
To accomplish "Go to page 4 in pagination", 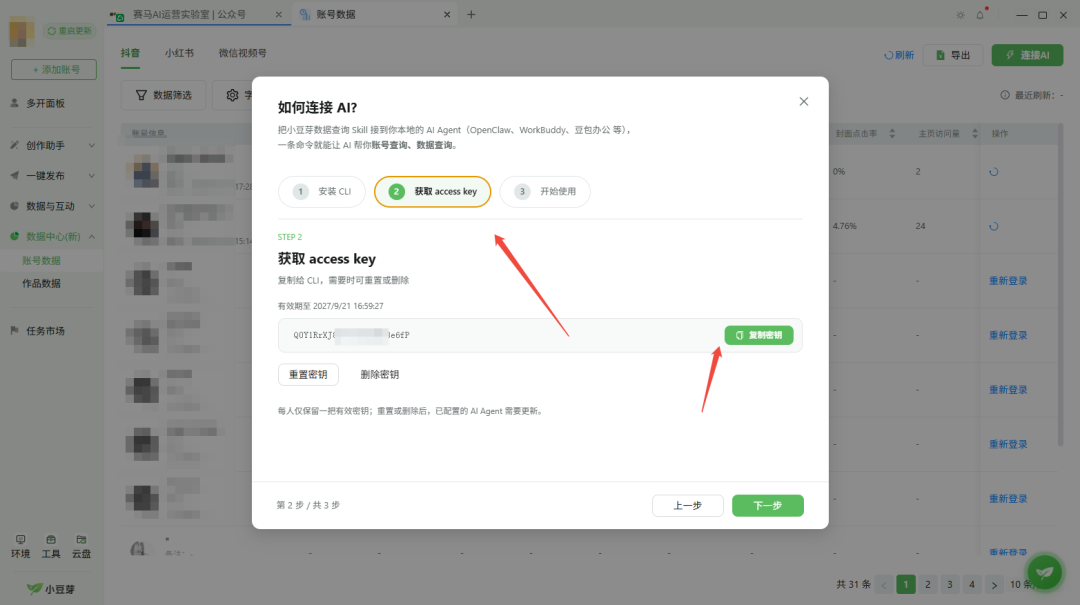I will tap(972, 584).
